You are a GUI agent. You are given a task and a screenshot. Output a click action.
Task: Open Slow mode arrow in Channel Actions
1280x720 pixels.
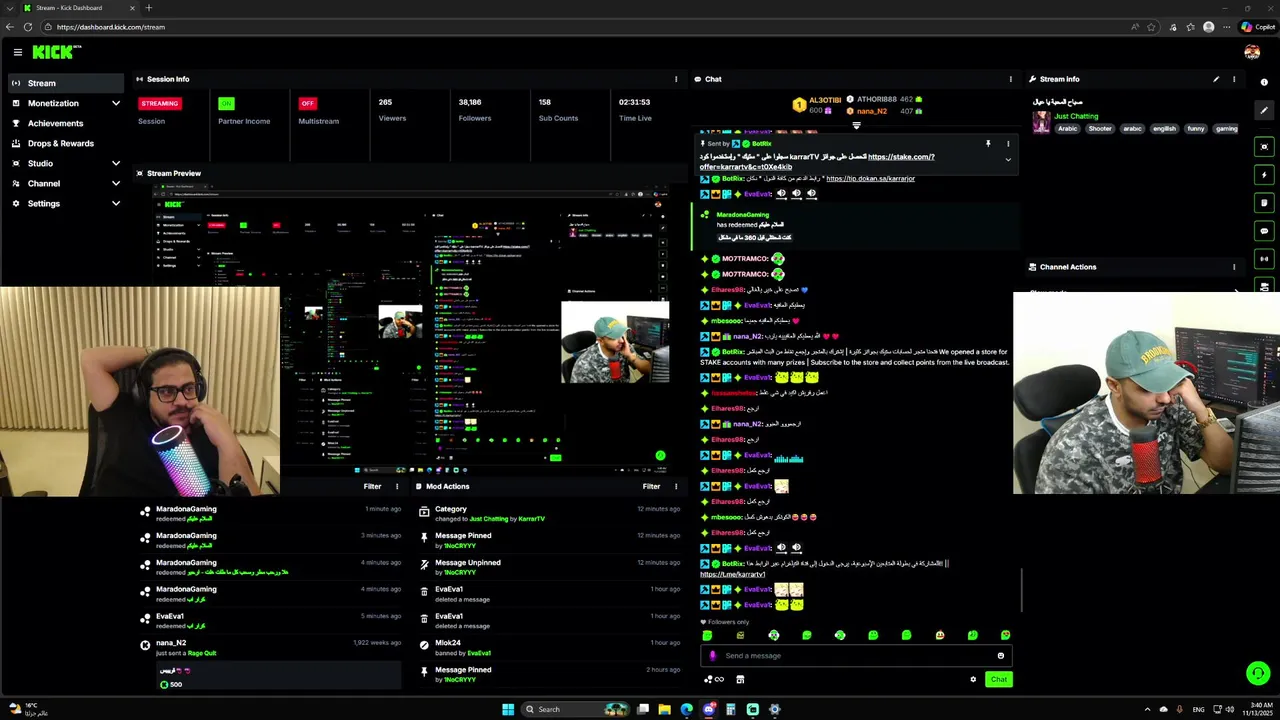[x=1236, y=291]
